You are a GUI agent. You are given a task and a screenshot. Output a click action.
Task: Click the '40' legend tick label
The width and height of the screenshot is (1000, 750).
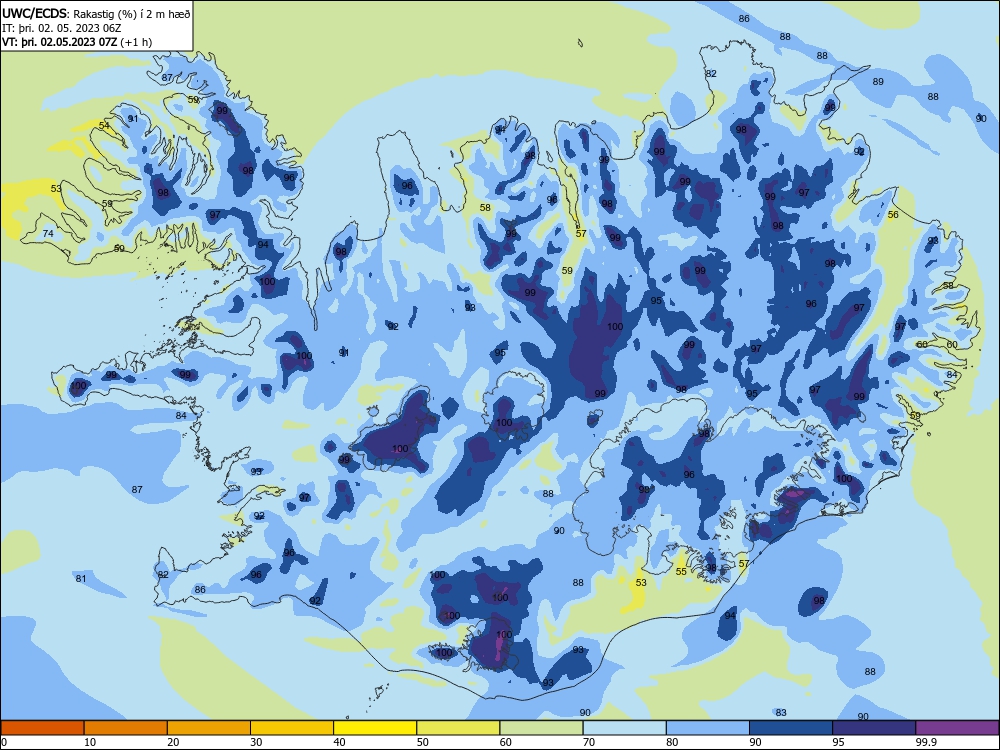pyautogui.click(x=340, y=742)
